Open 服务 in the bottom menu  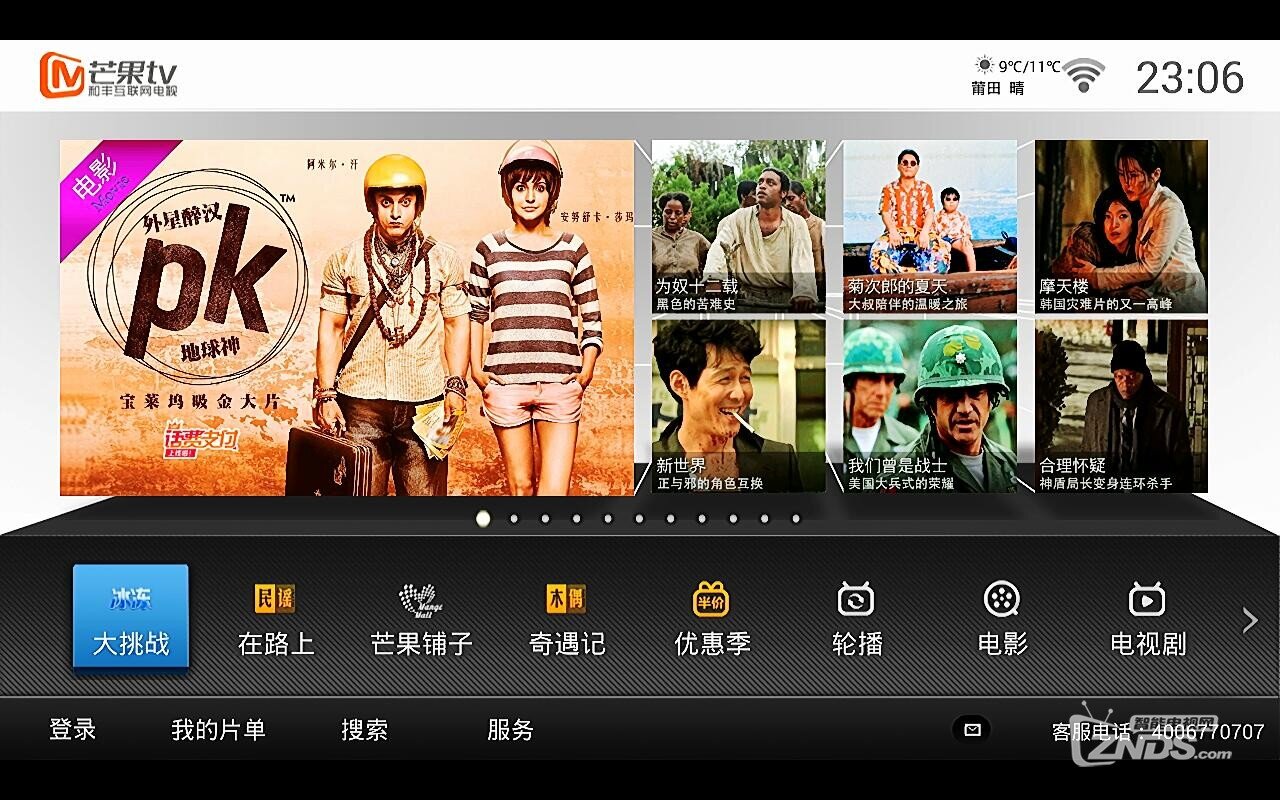[x=510, y=730]
